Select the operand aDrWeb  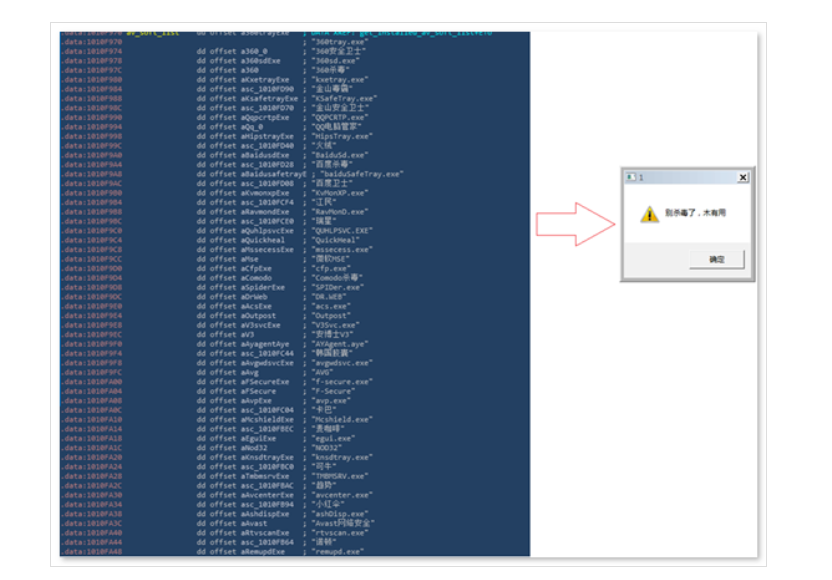254,297
